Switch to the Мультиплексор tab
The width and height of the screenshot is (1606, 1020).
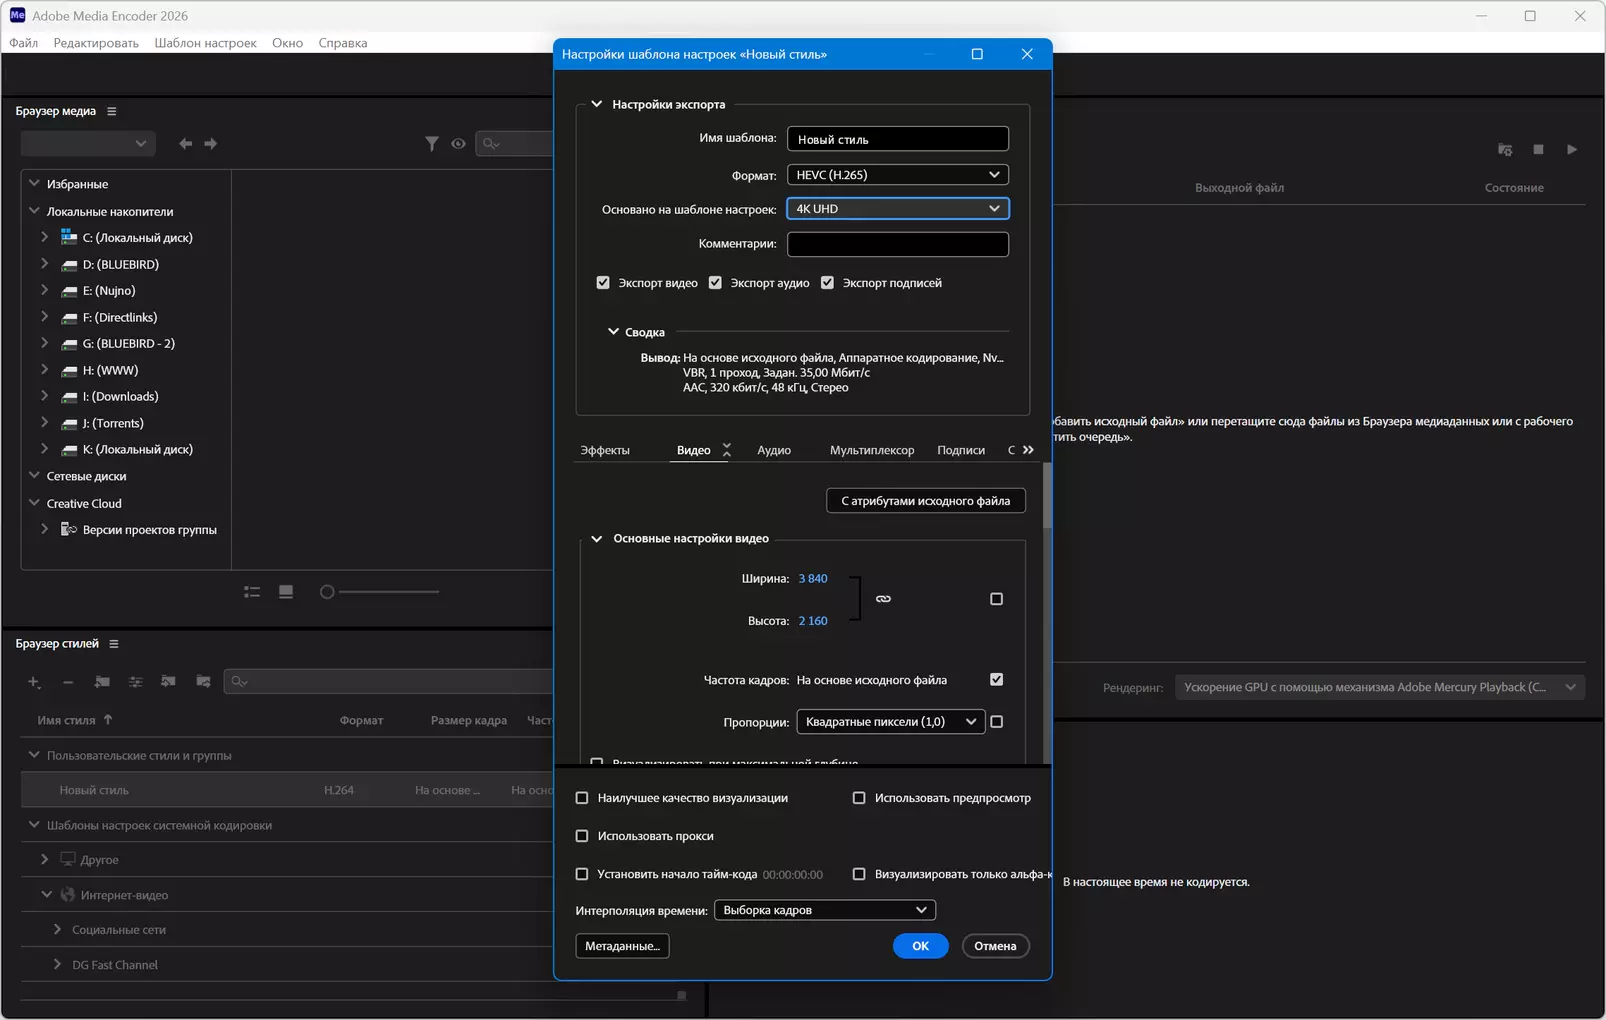pos(872,450)
